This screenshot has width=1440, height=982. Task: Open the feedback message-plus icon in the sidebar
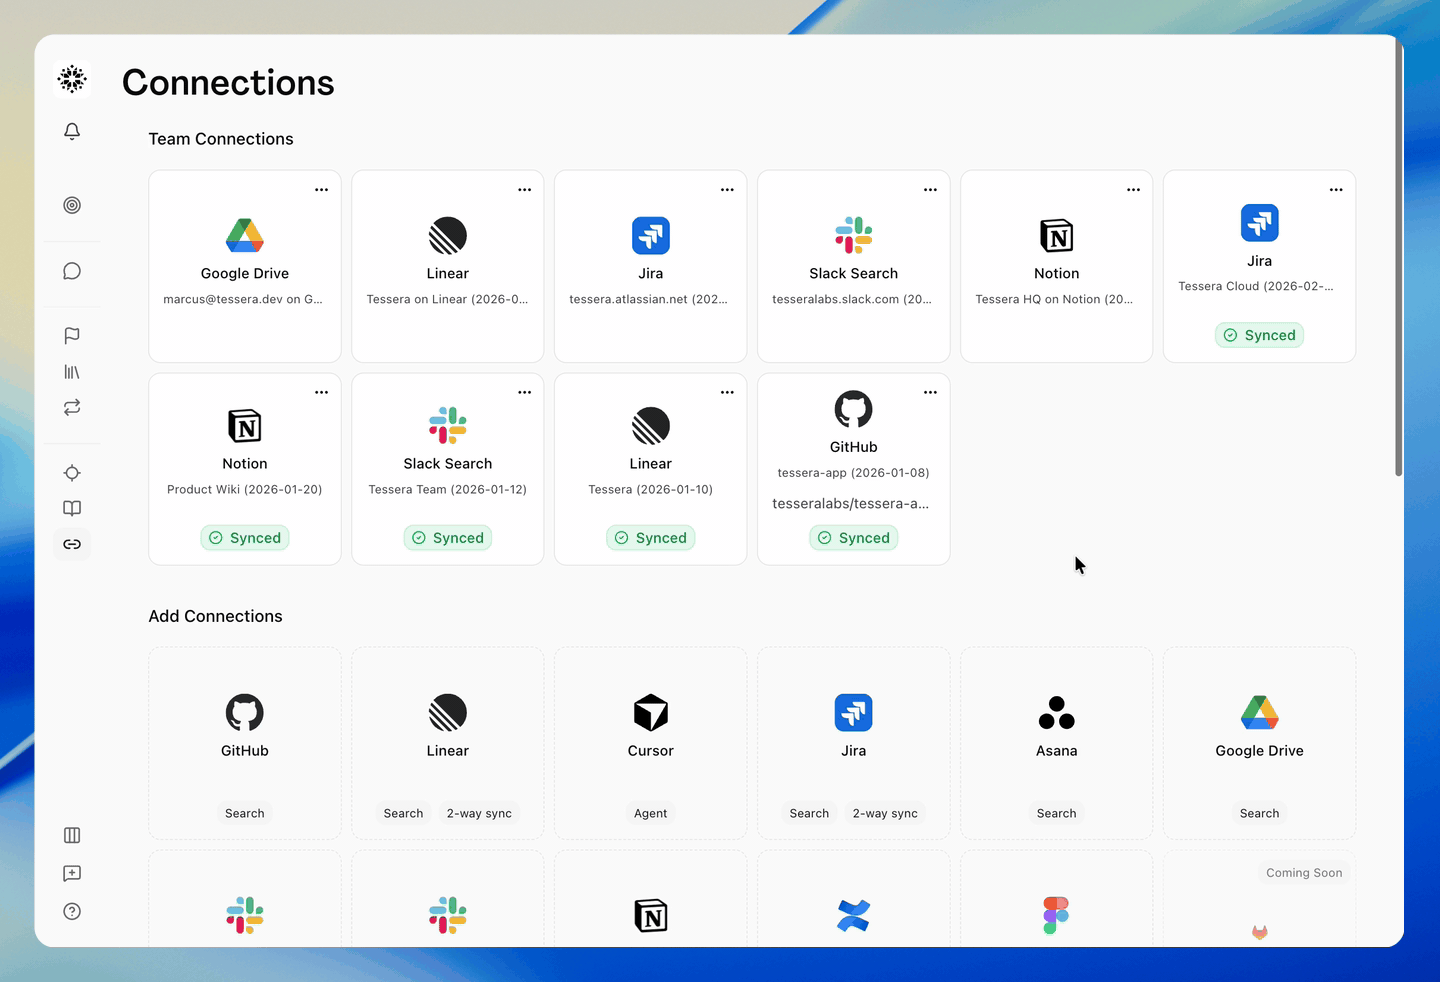tap(72, 873)
